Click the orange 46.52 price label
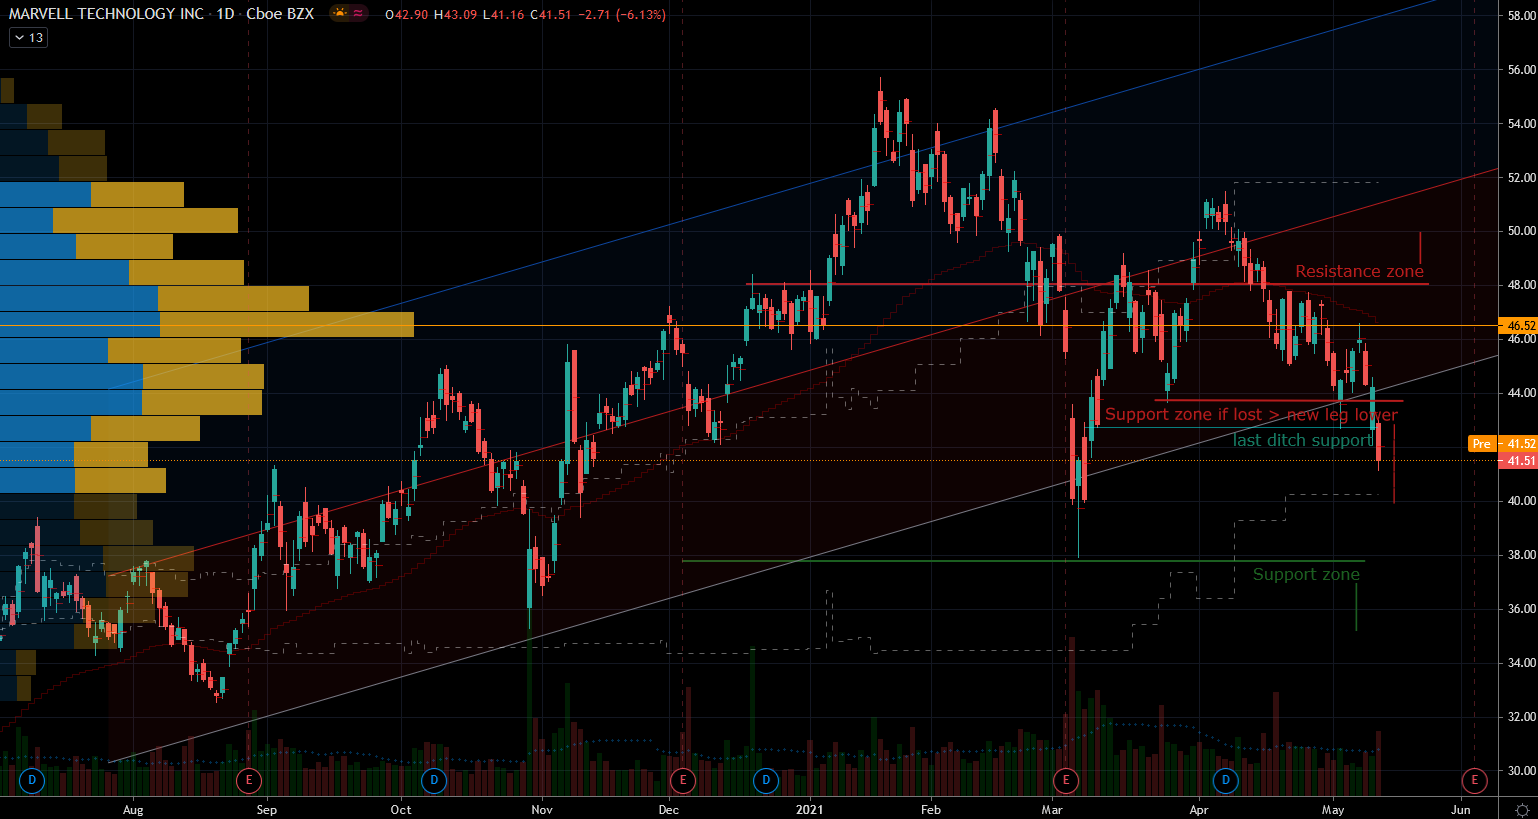 click(1518, 326)
